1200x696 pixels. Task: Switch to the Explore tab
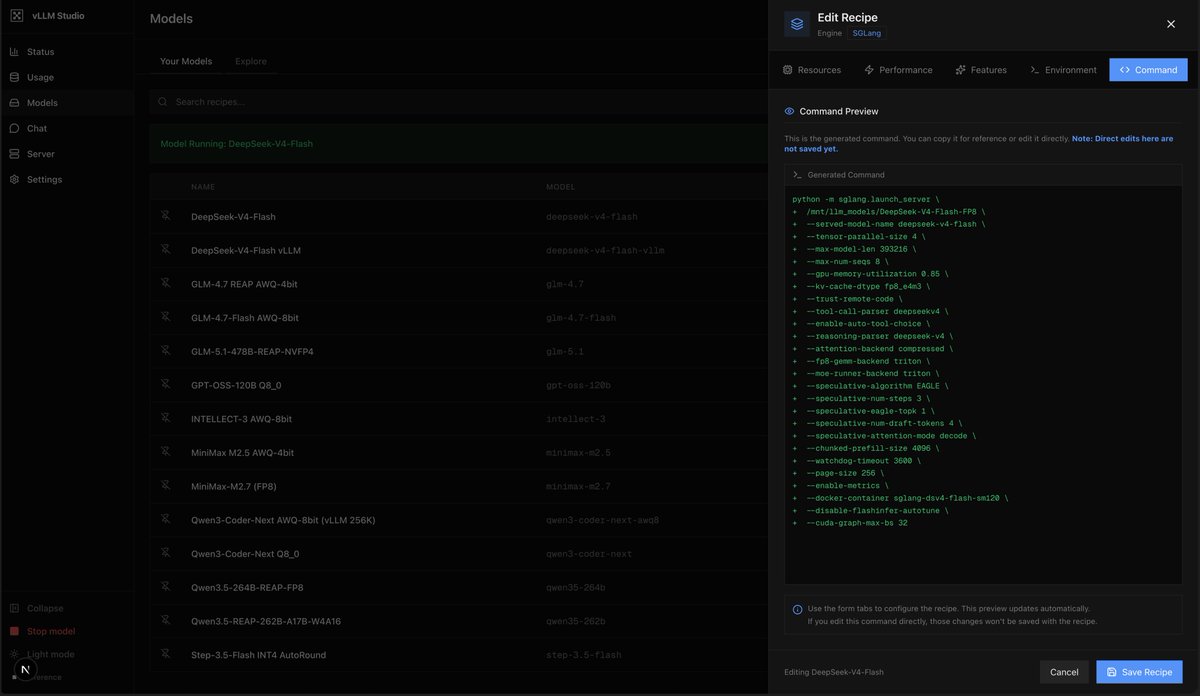(251, 61)
